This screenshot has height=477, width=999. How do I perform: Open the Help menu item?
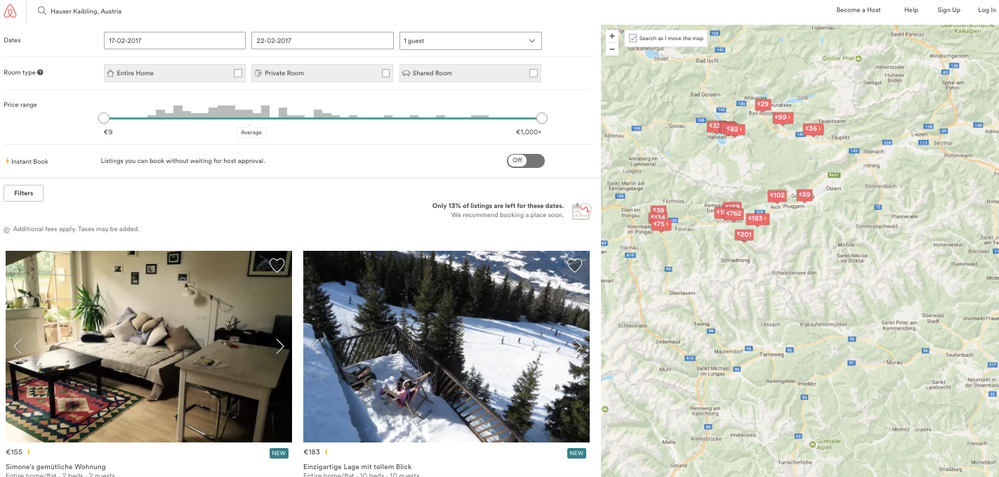[x=911, y=10]
